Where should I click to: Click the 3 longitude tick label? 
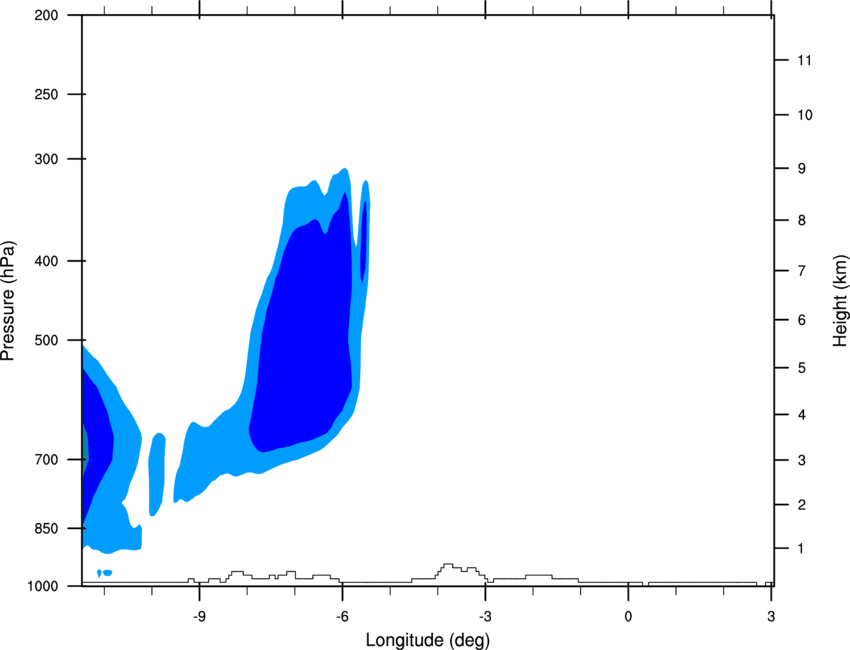click(x=771, y=616)
